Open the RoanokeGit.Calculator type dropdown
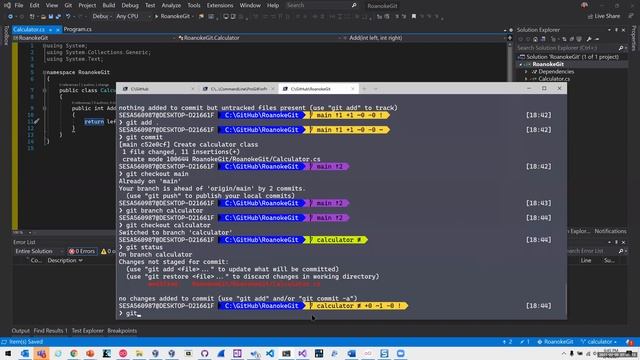The width and height of the screenshot is (640, 360). coord(259,38)
